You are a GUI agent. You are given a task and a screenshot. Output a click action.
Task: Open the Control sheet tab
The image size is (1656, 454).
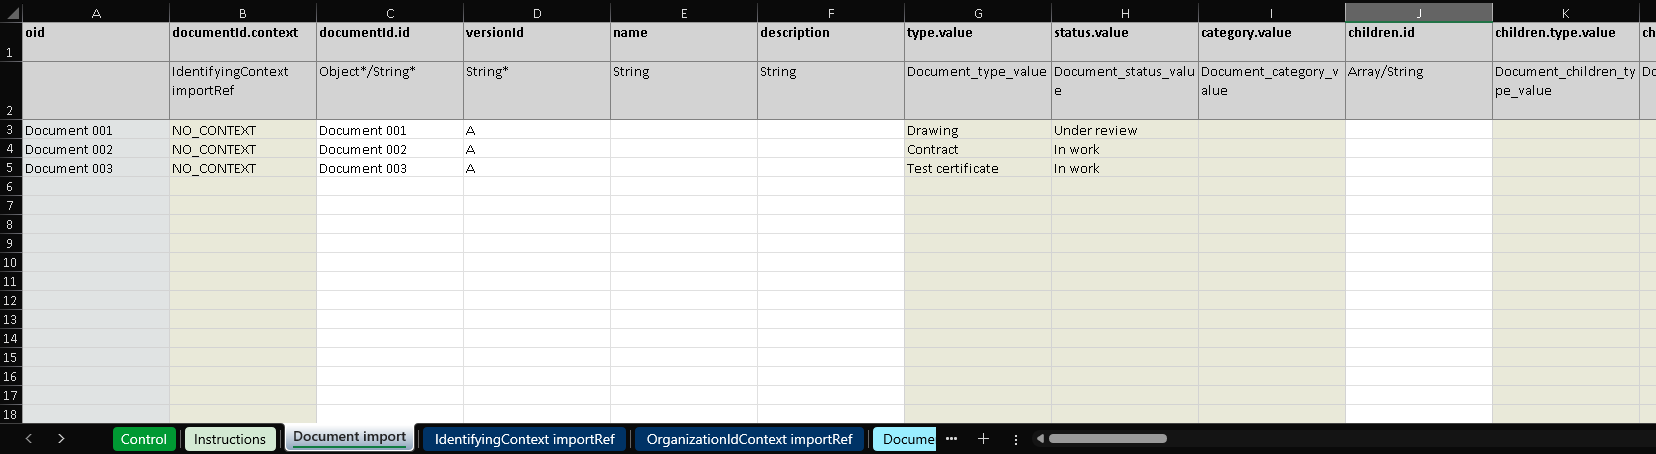point(143,439)
